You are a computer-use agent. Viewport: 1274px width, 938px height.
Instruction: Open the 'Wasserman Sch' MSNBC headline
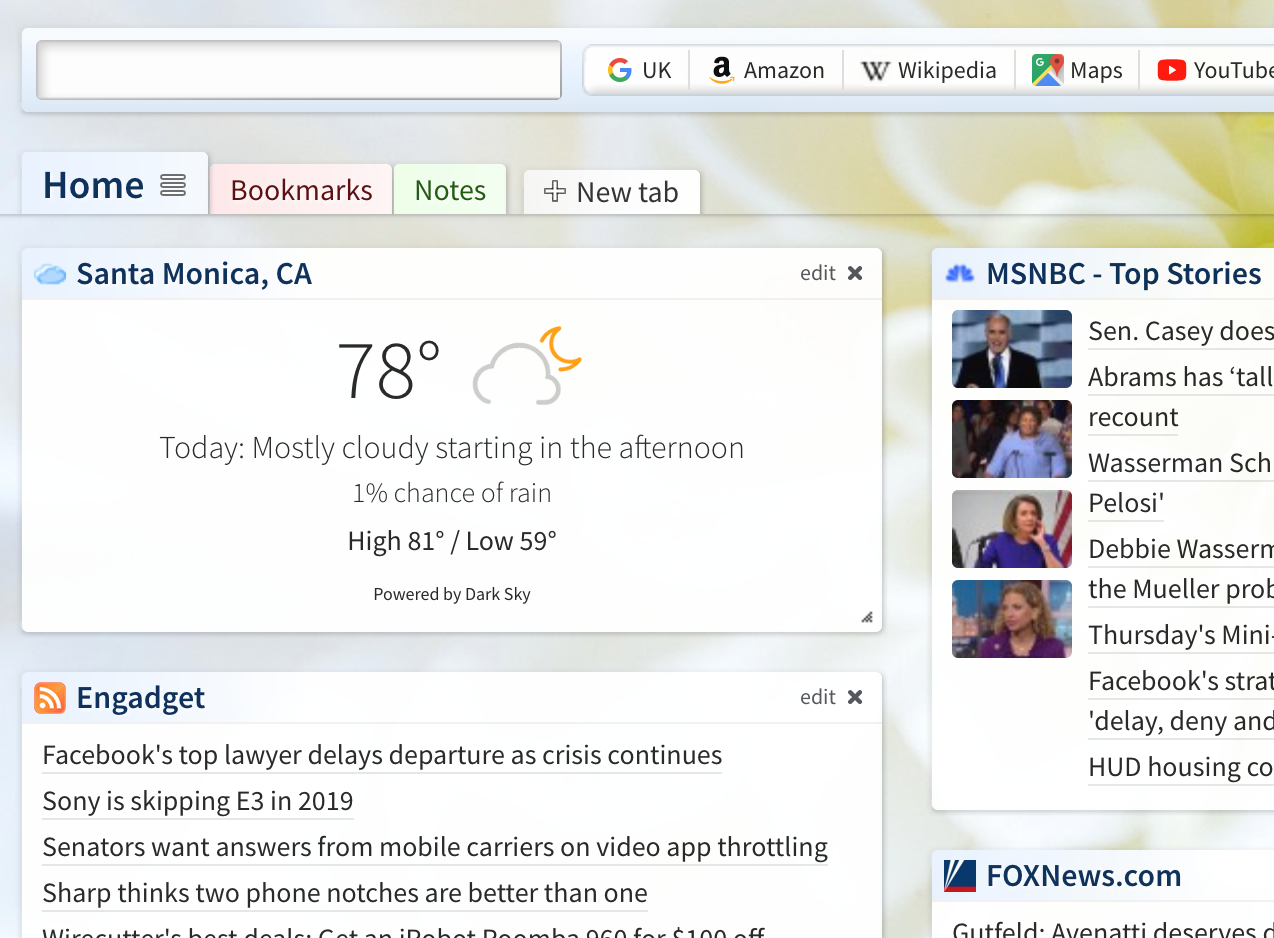pyautogui.click(x=1181, y=483)
